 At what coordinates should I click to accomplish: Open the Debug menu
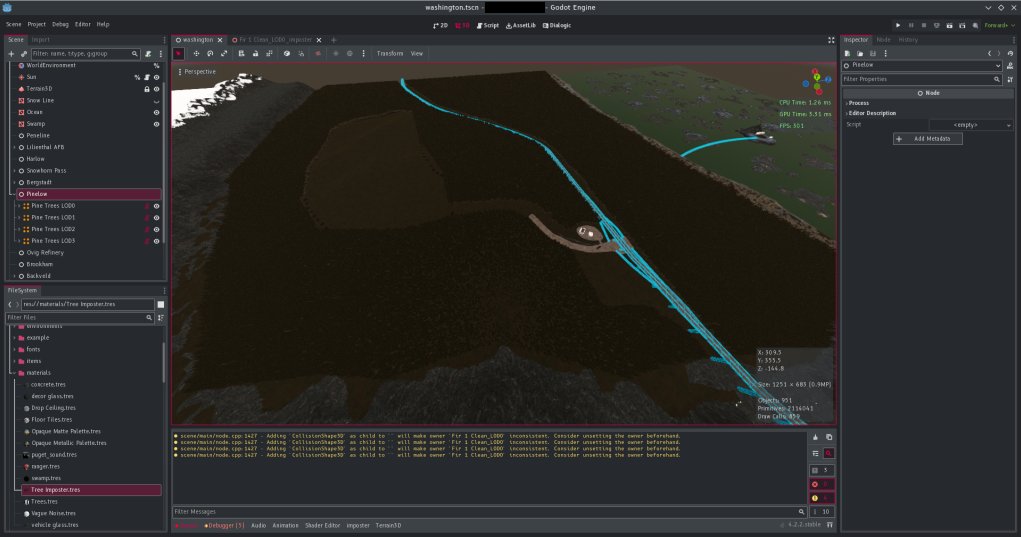pyautogui.click(x=61, y=25)
